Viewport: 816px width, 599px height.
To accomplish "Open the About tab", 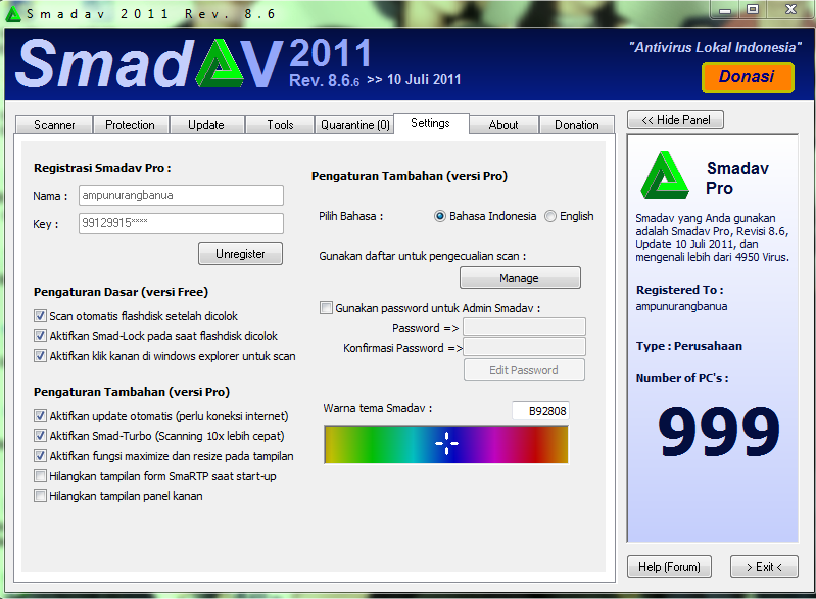I will coord(503,125).
